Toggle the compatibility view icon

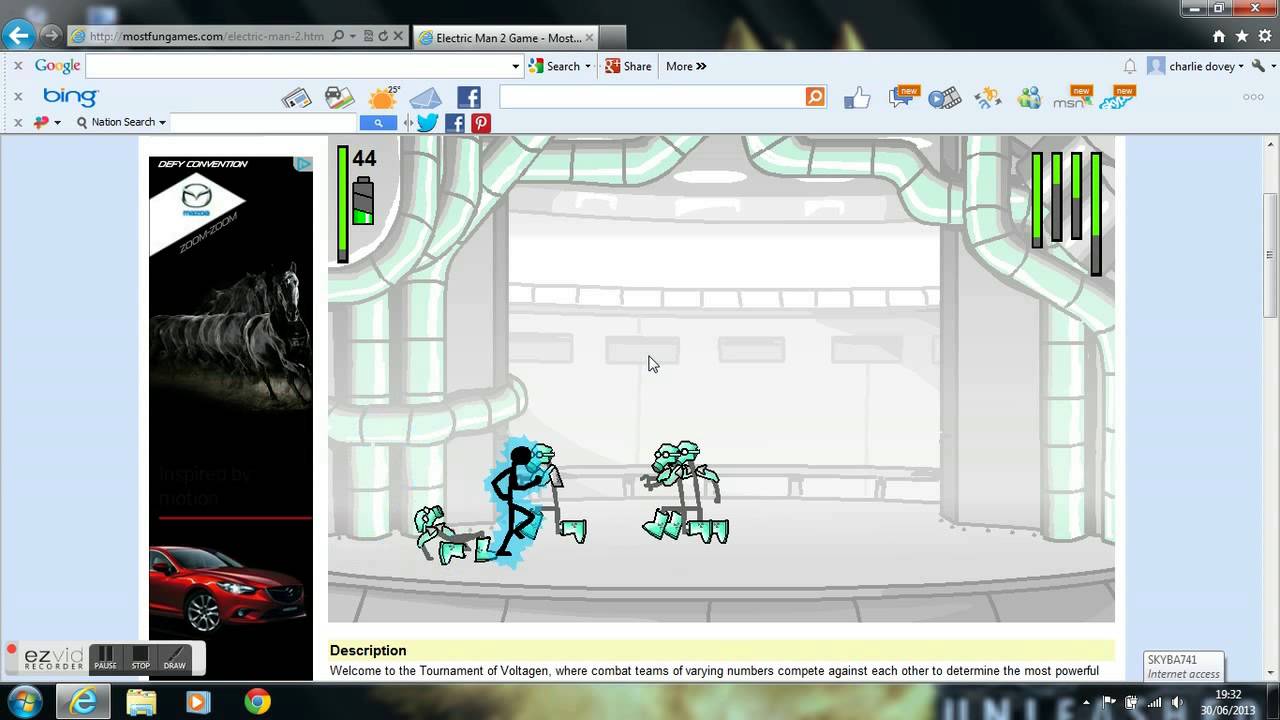pos(368,36)
